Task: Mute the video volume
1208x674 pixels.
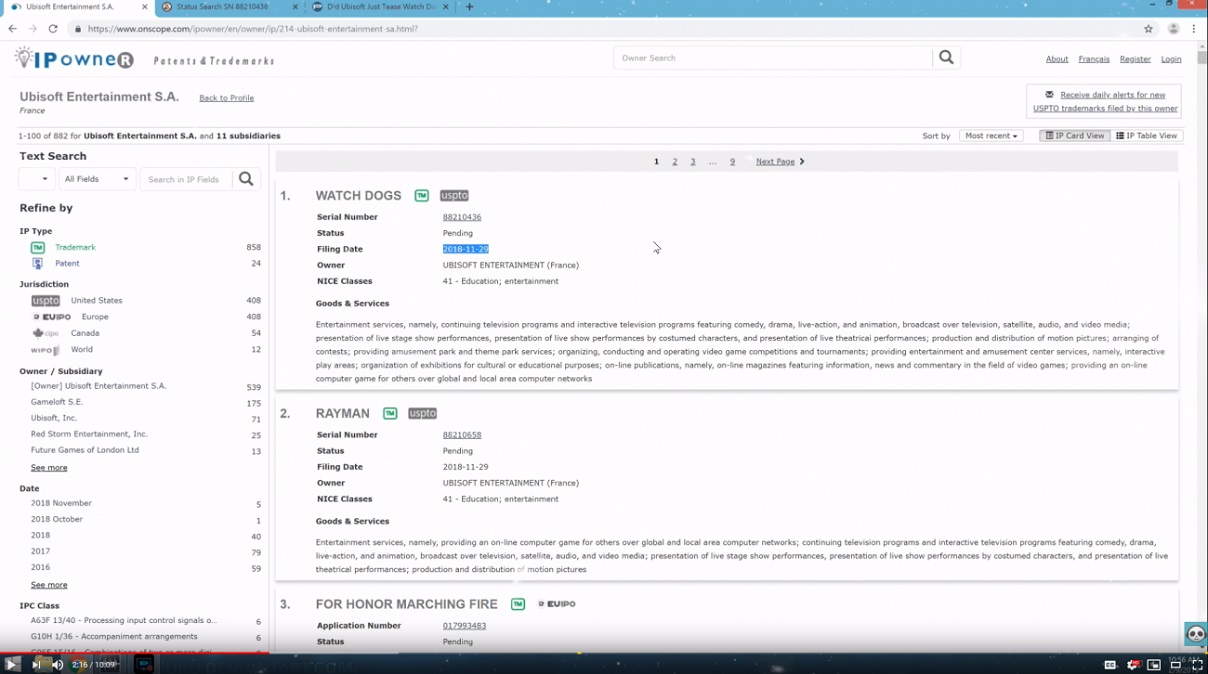Action: click(58, 665)
